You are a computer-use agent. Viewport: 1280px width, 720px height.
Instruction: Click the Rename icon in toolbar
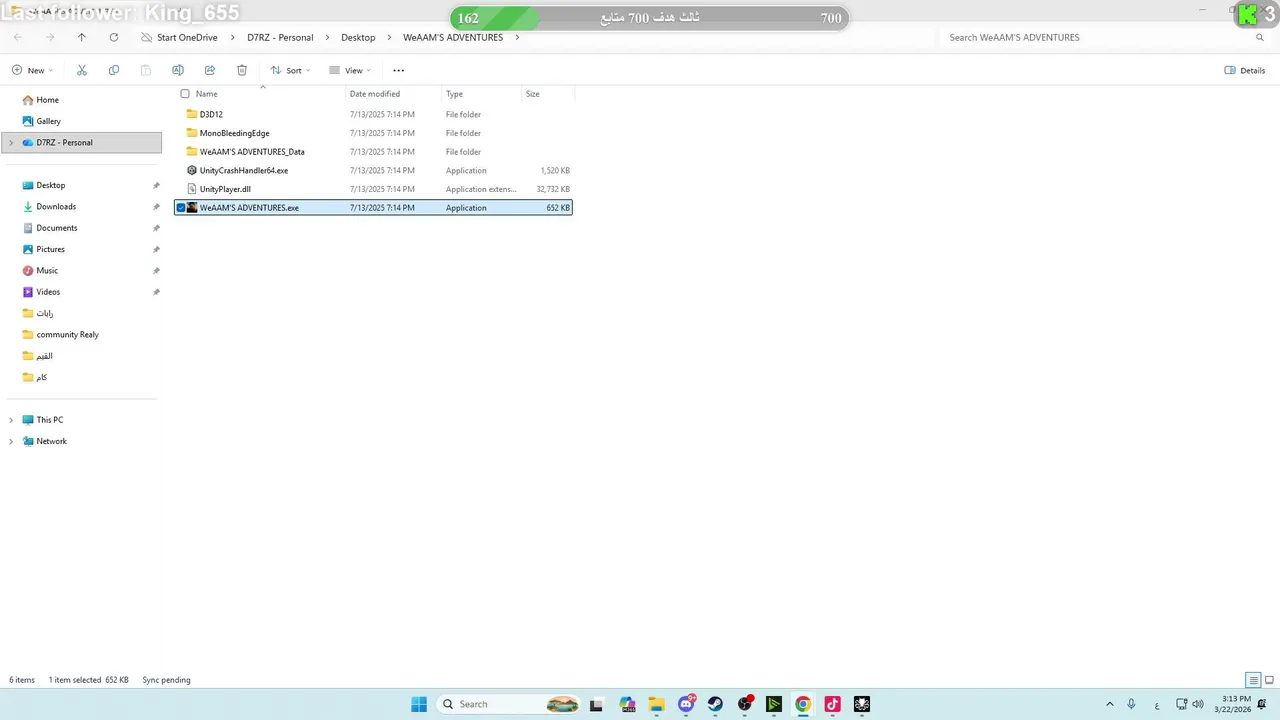(178, 70)
